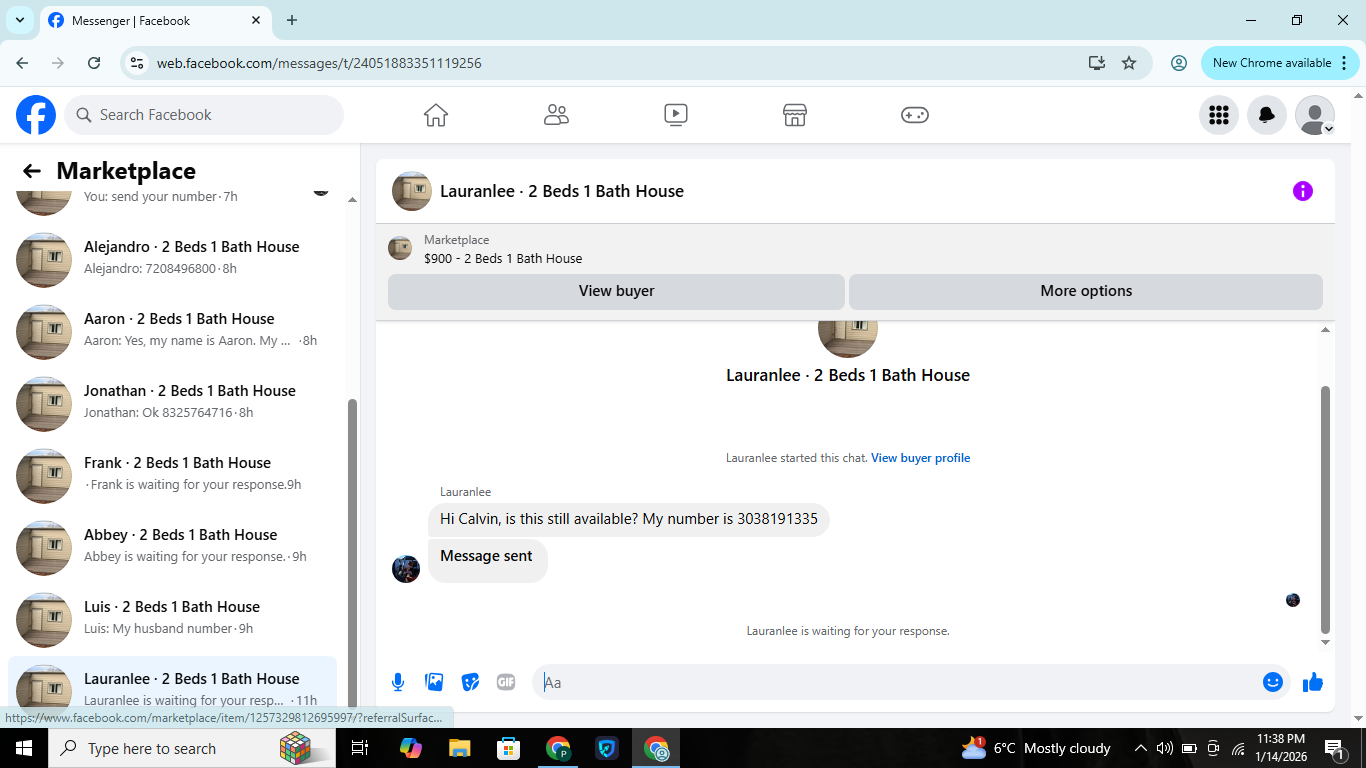Attach a file with the image icon

pos(434,682)
